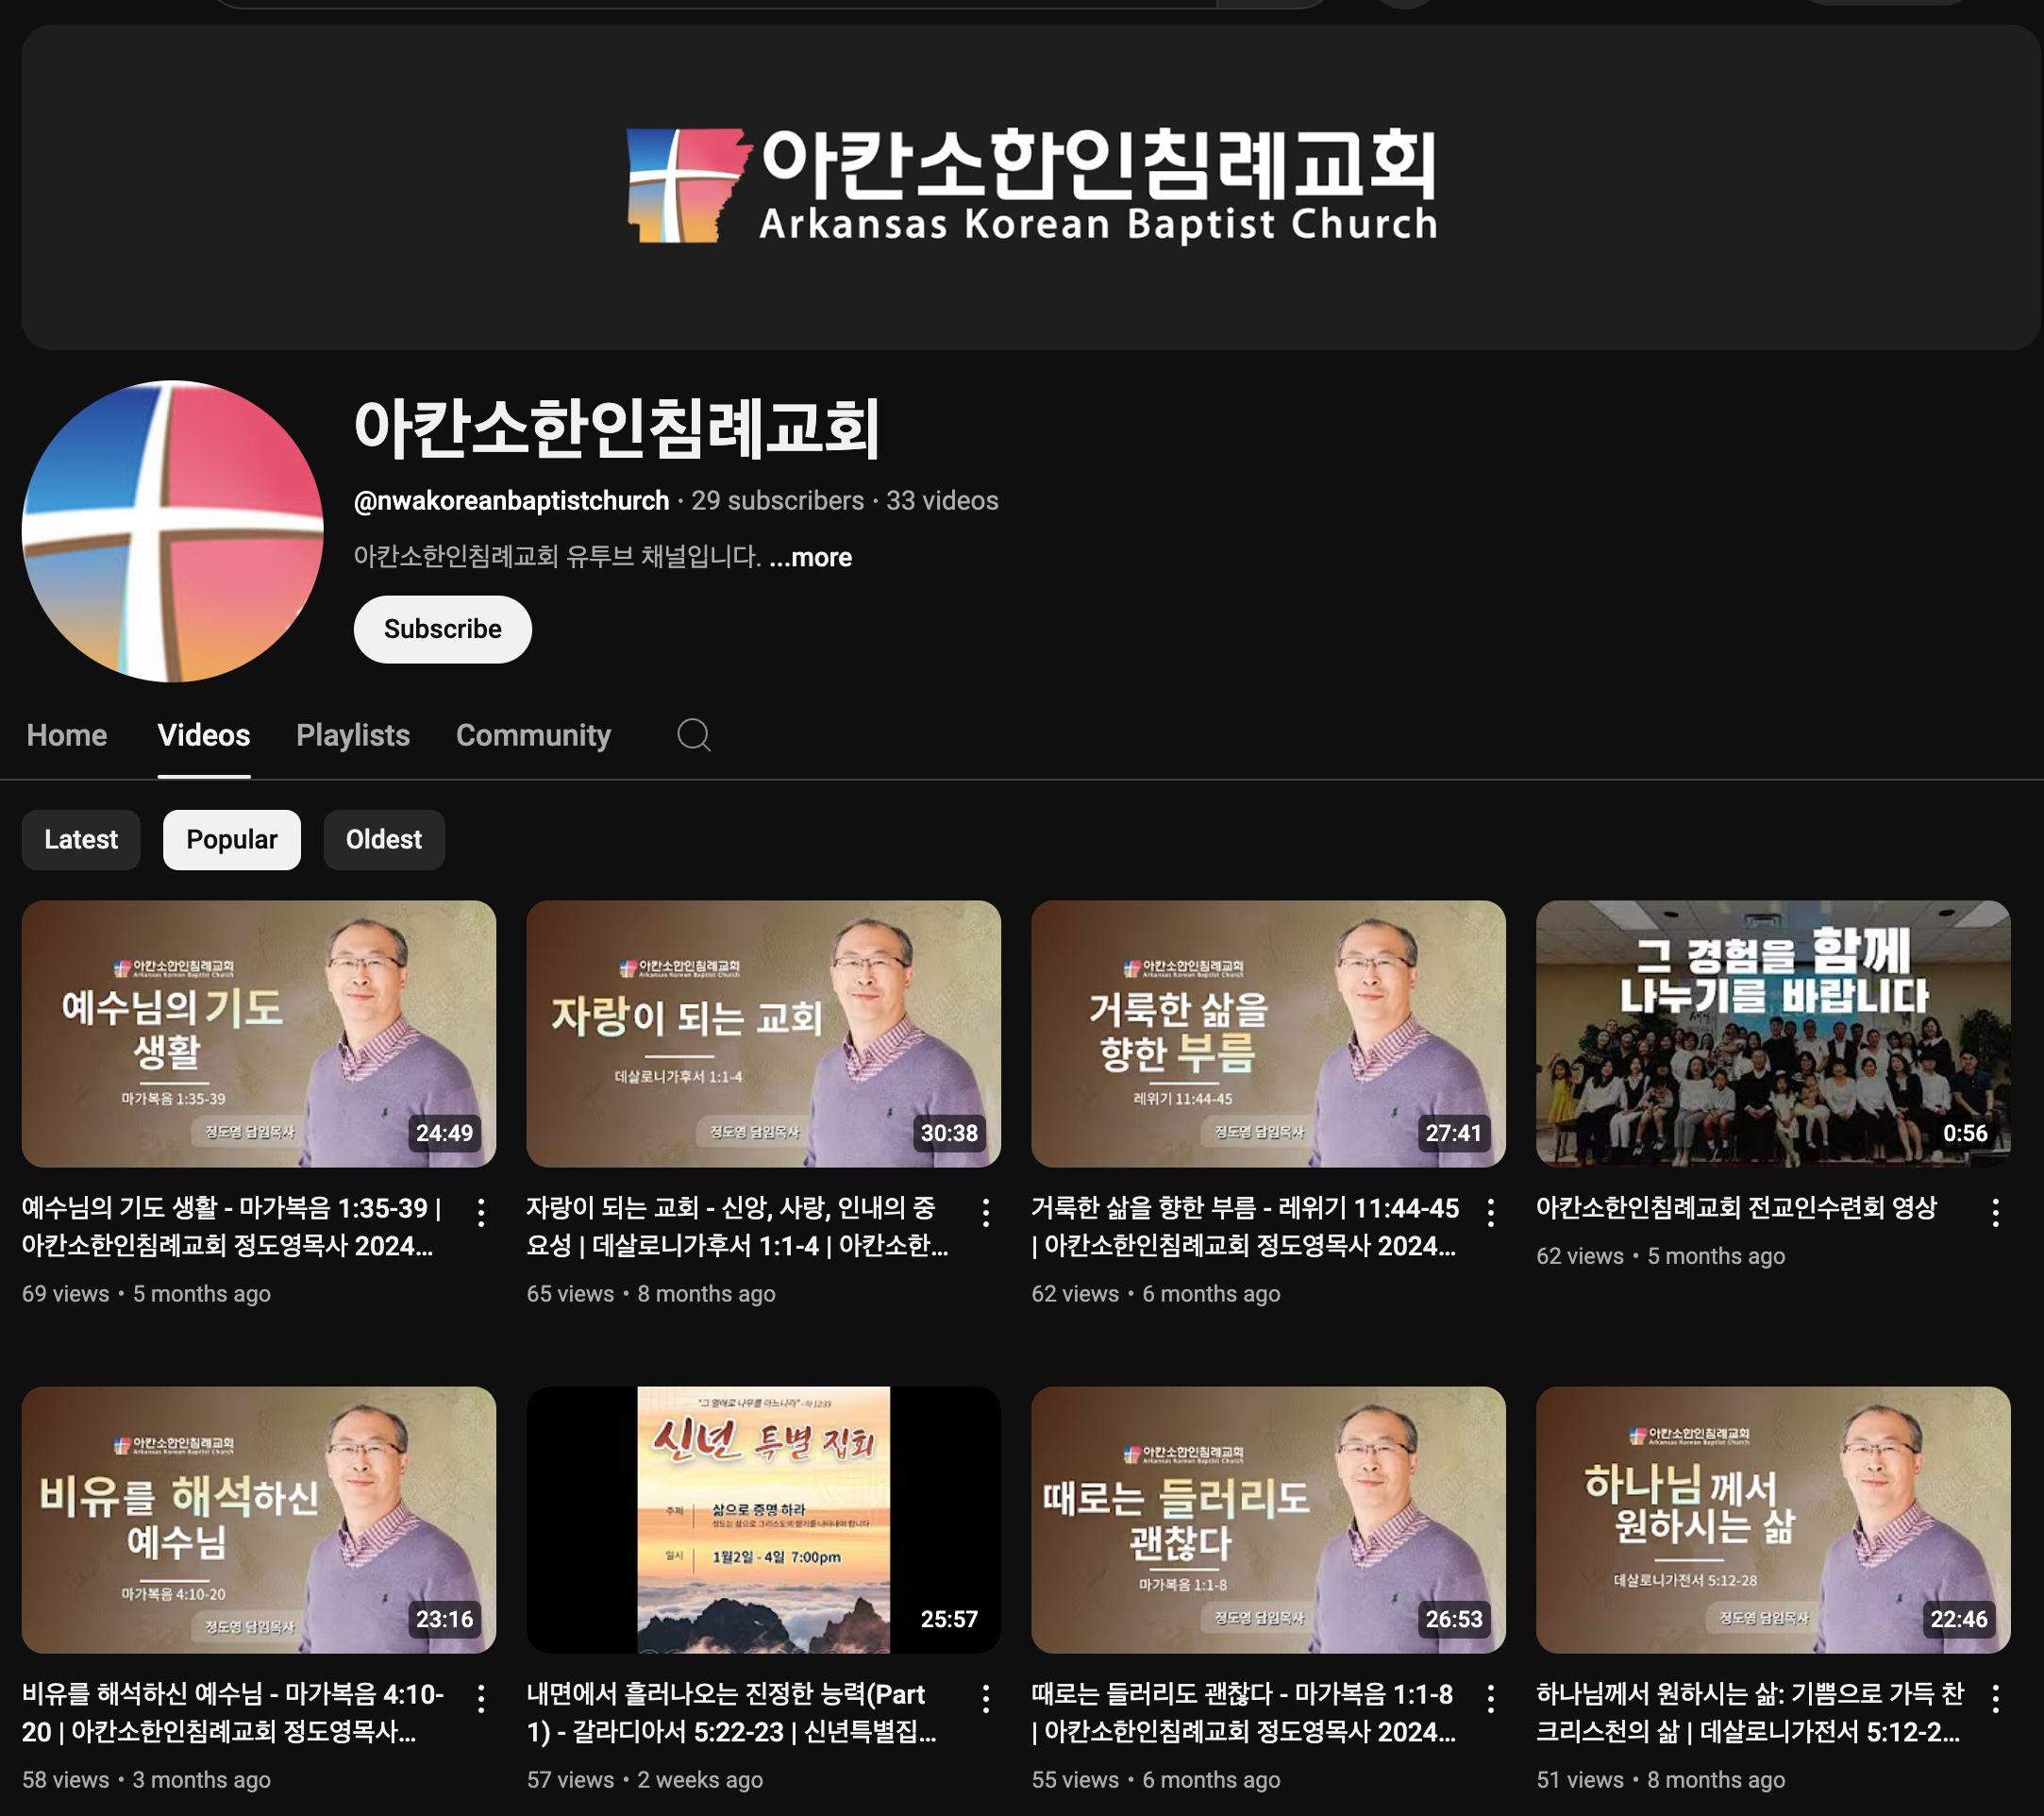Select the Latest sort chip
Image resolution: width=2044 pixels, height=1816 pixels.
pos(81,839)
